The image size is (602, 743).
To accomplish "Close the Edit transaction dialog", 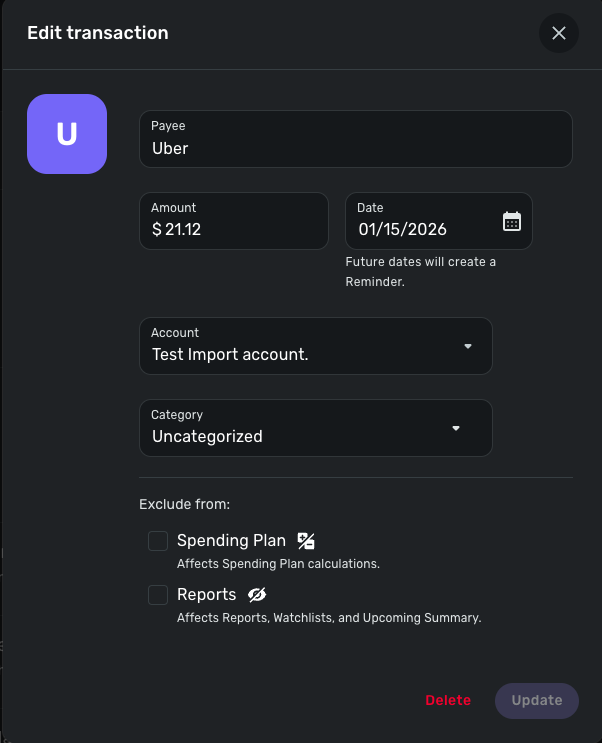I will tap(558, 33).
